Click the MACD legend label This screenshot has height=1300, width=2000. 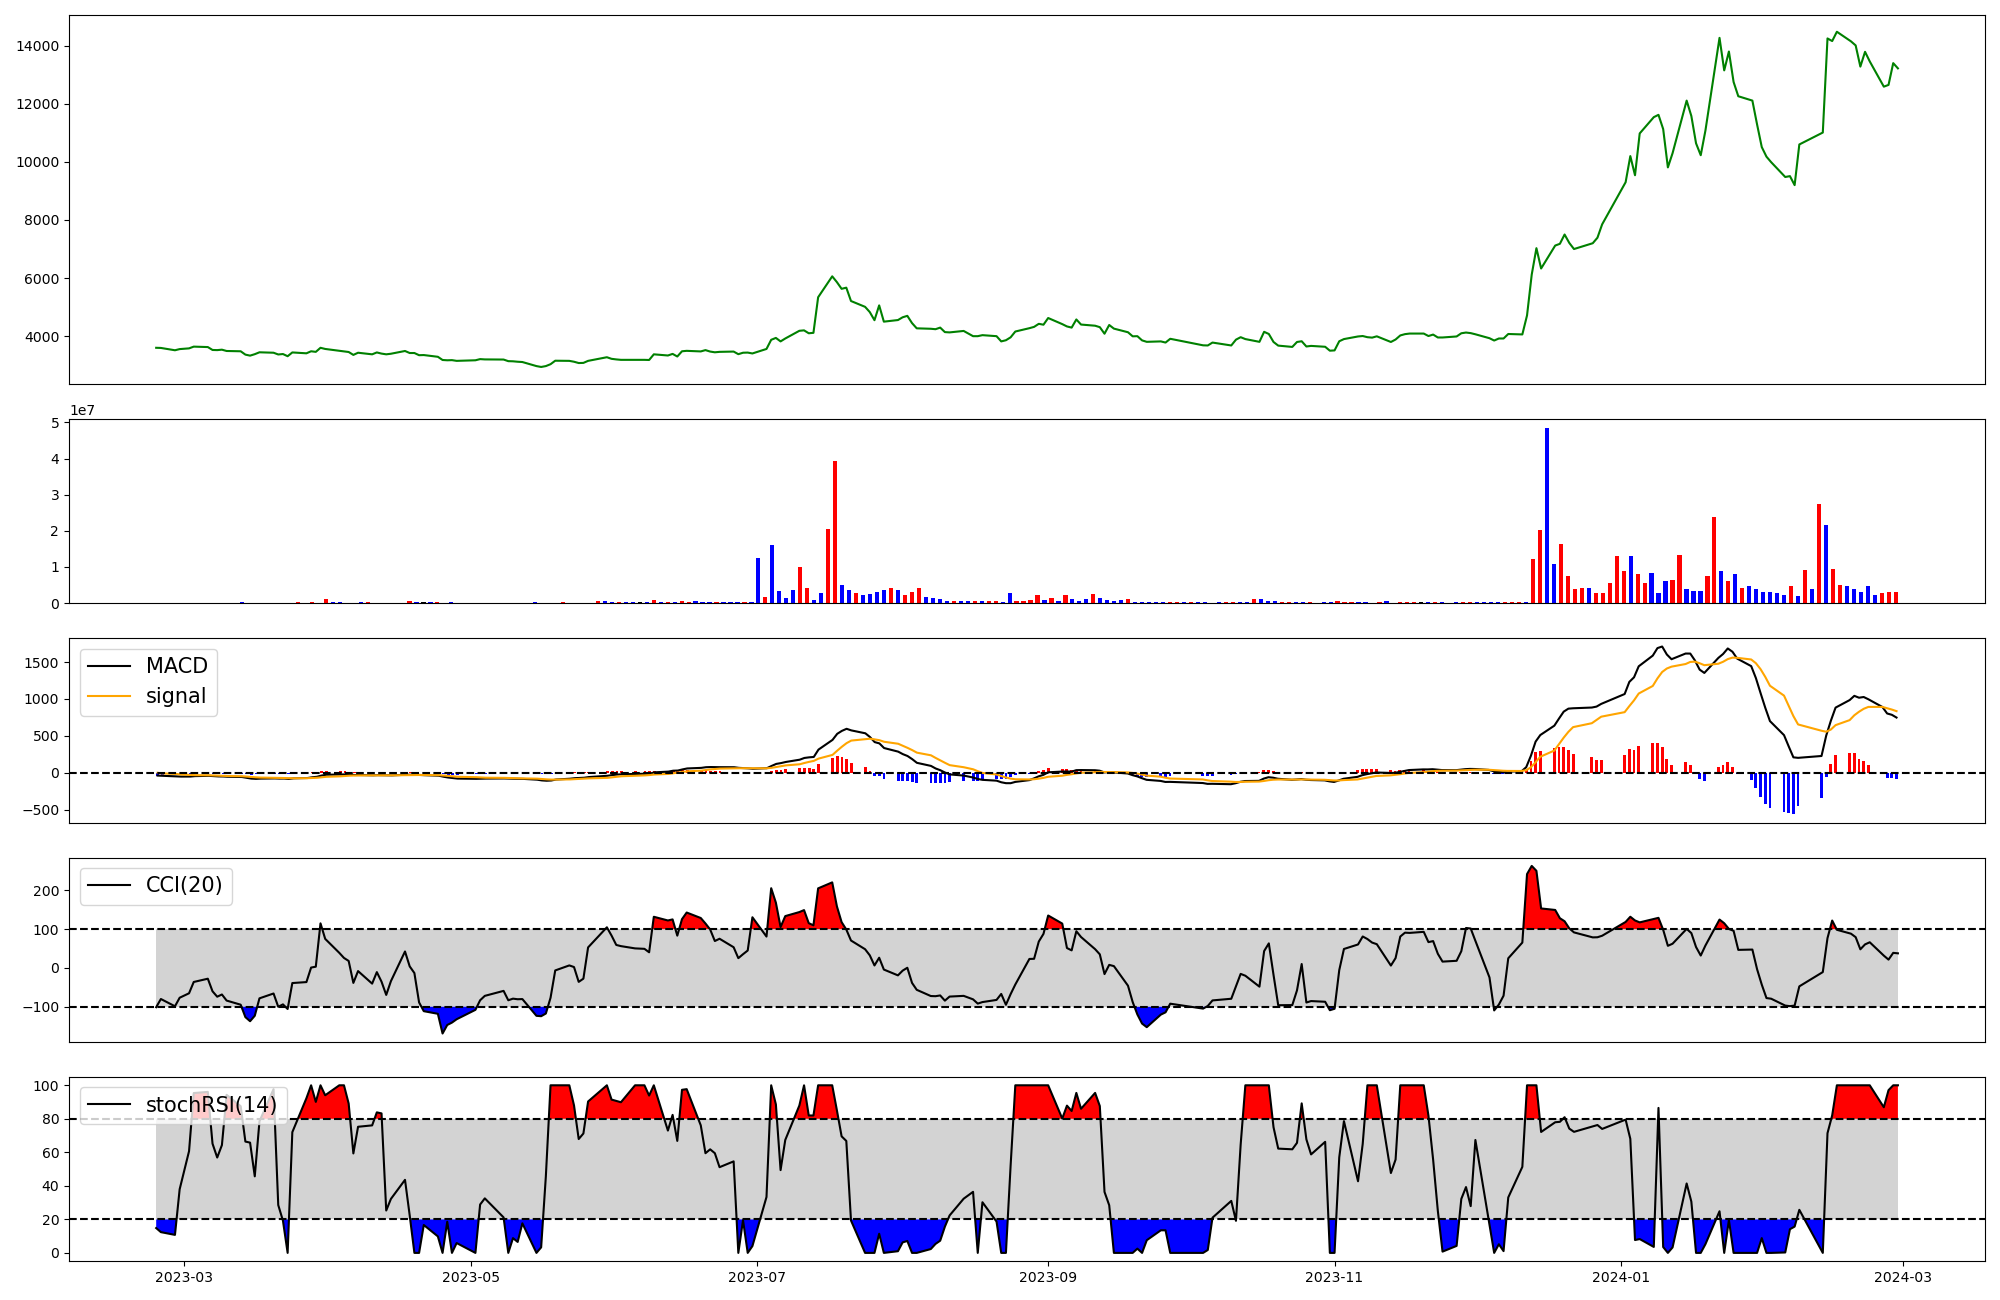click(176, 666)
